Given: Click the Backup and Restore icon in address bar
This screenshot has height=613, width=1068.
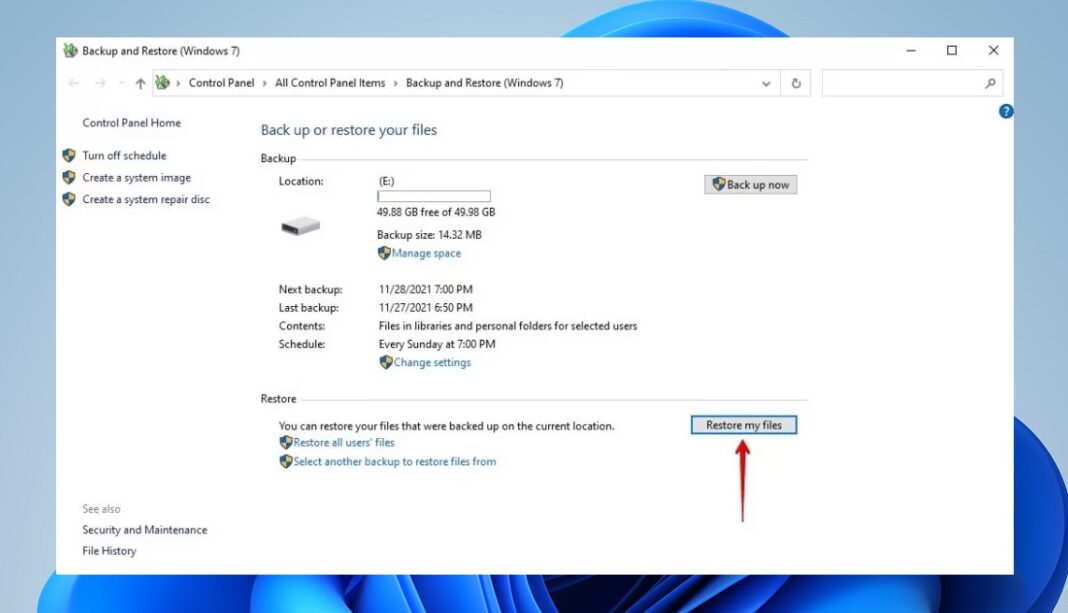Looking at the screenshot, I should coord(160,83).
